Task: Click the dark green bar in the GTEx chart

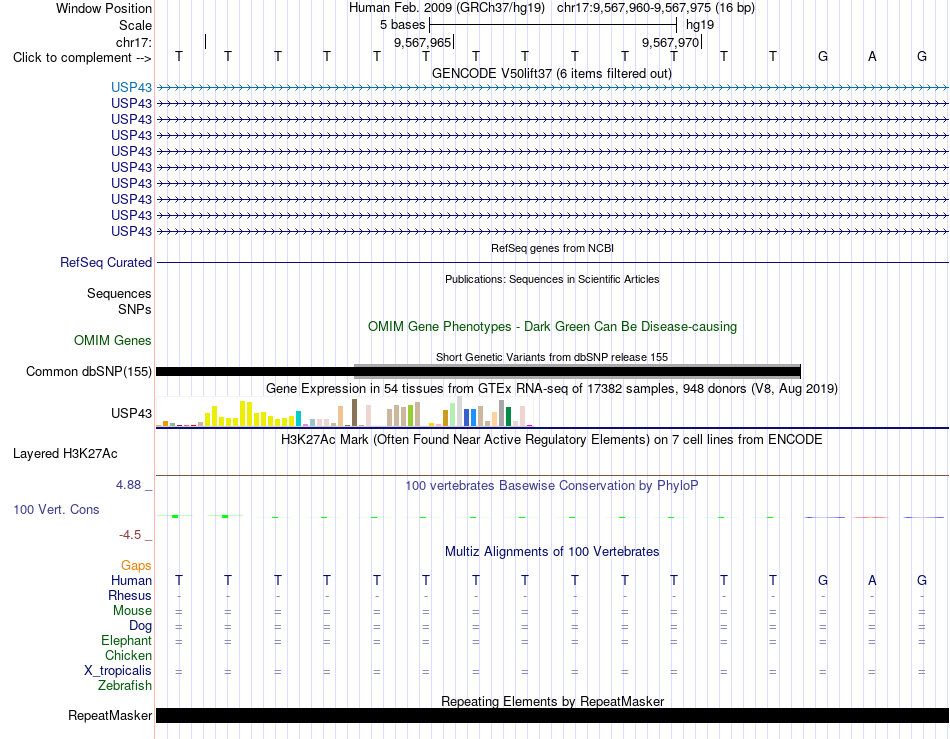Action: (508, 417)
